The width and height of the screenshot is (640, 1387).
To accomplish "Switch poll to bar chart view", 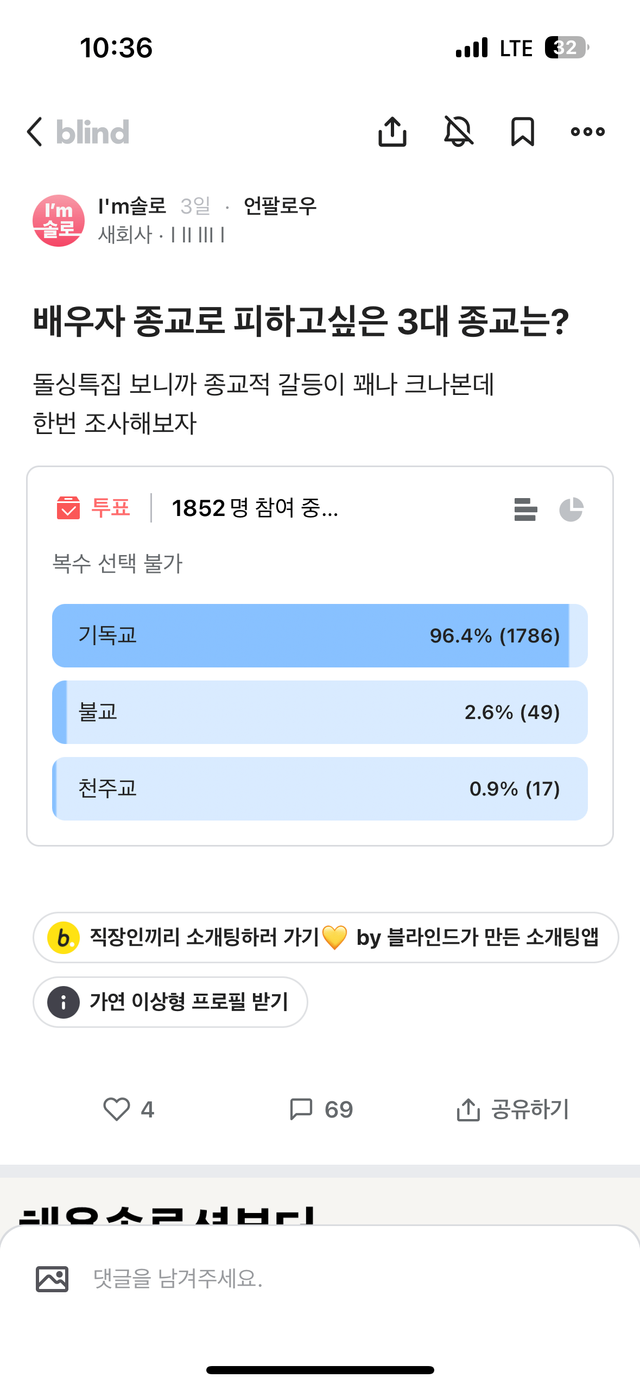I will (x=525, y=509).
